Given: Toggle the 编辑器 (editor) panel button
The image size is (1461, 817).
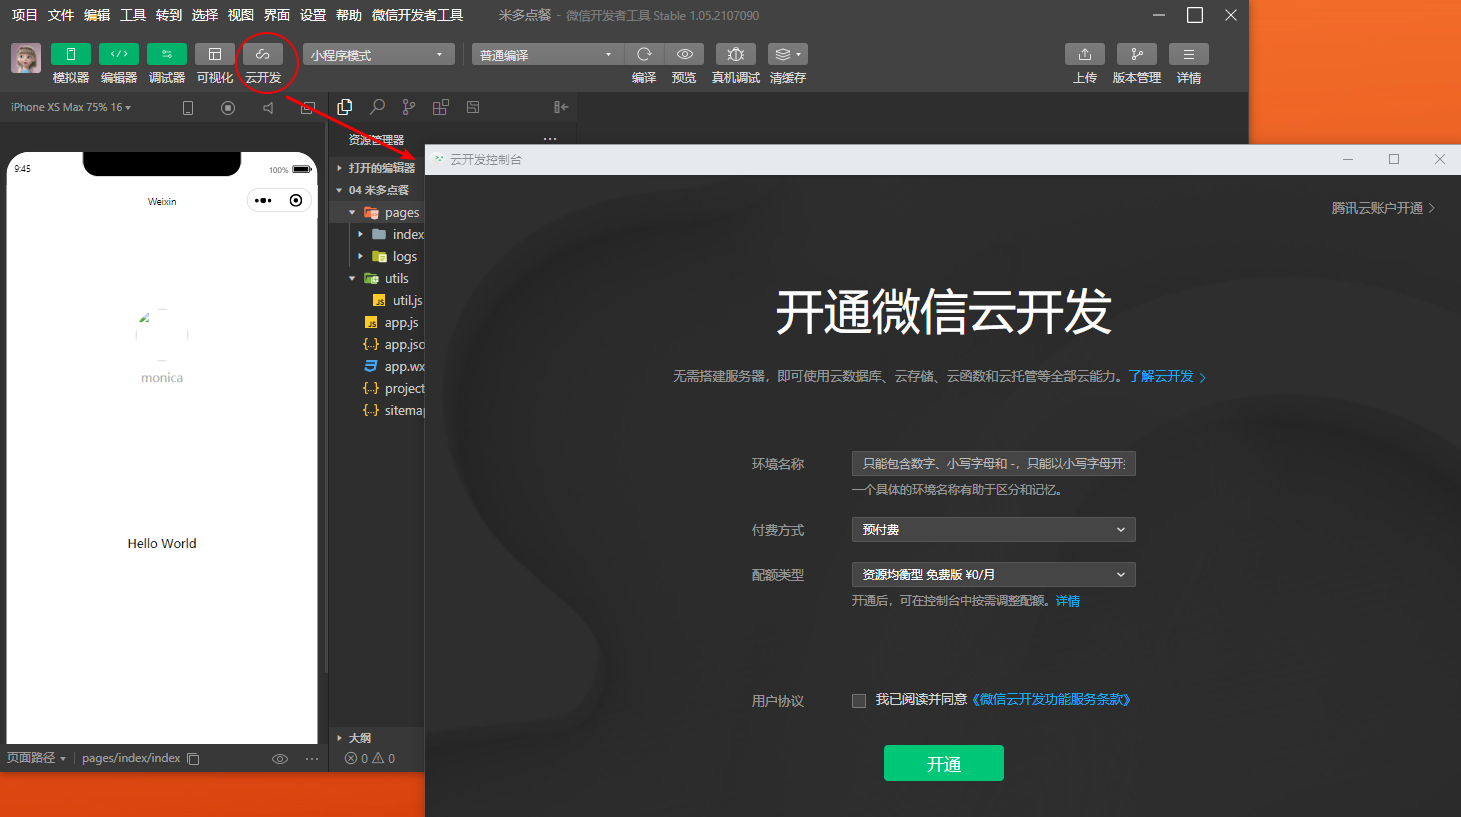Looking at the screenshot, I should click(x=119, y=54).
